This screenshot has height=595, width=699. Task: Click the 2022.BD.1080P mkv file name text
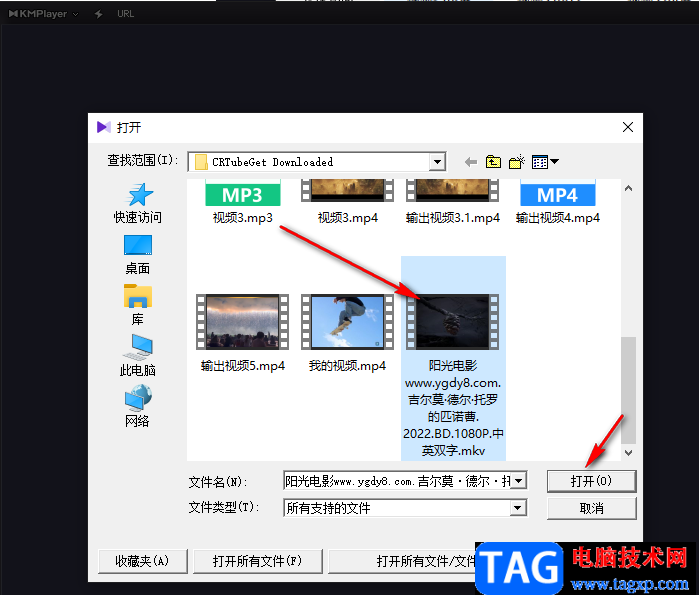point(453,408)
